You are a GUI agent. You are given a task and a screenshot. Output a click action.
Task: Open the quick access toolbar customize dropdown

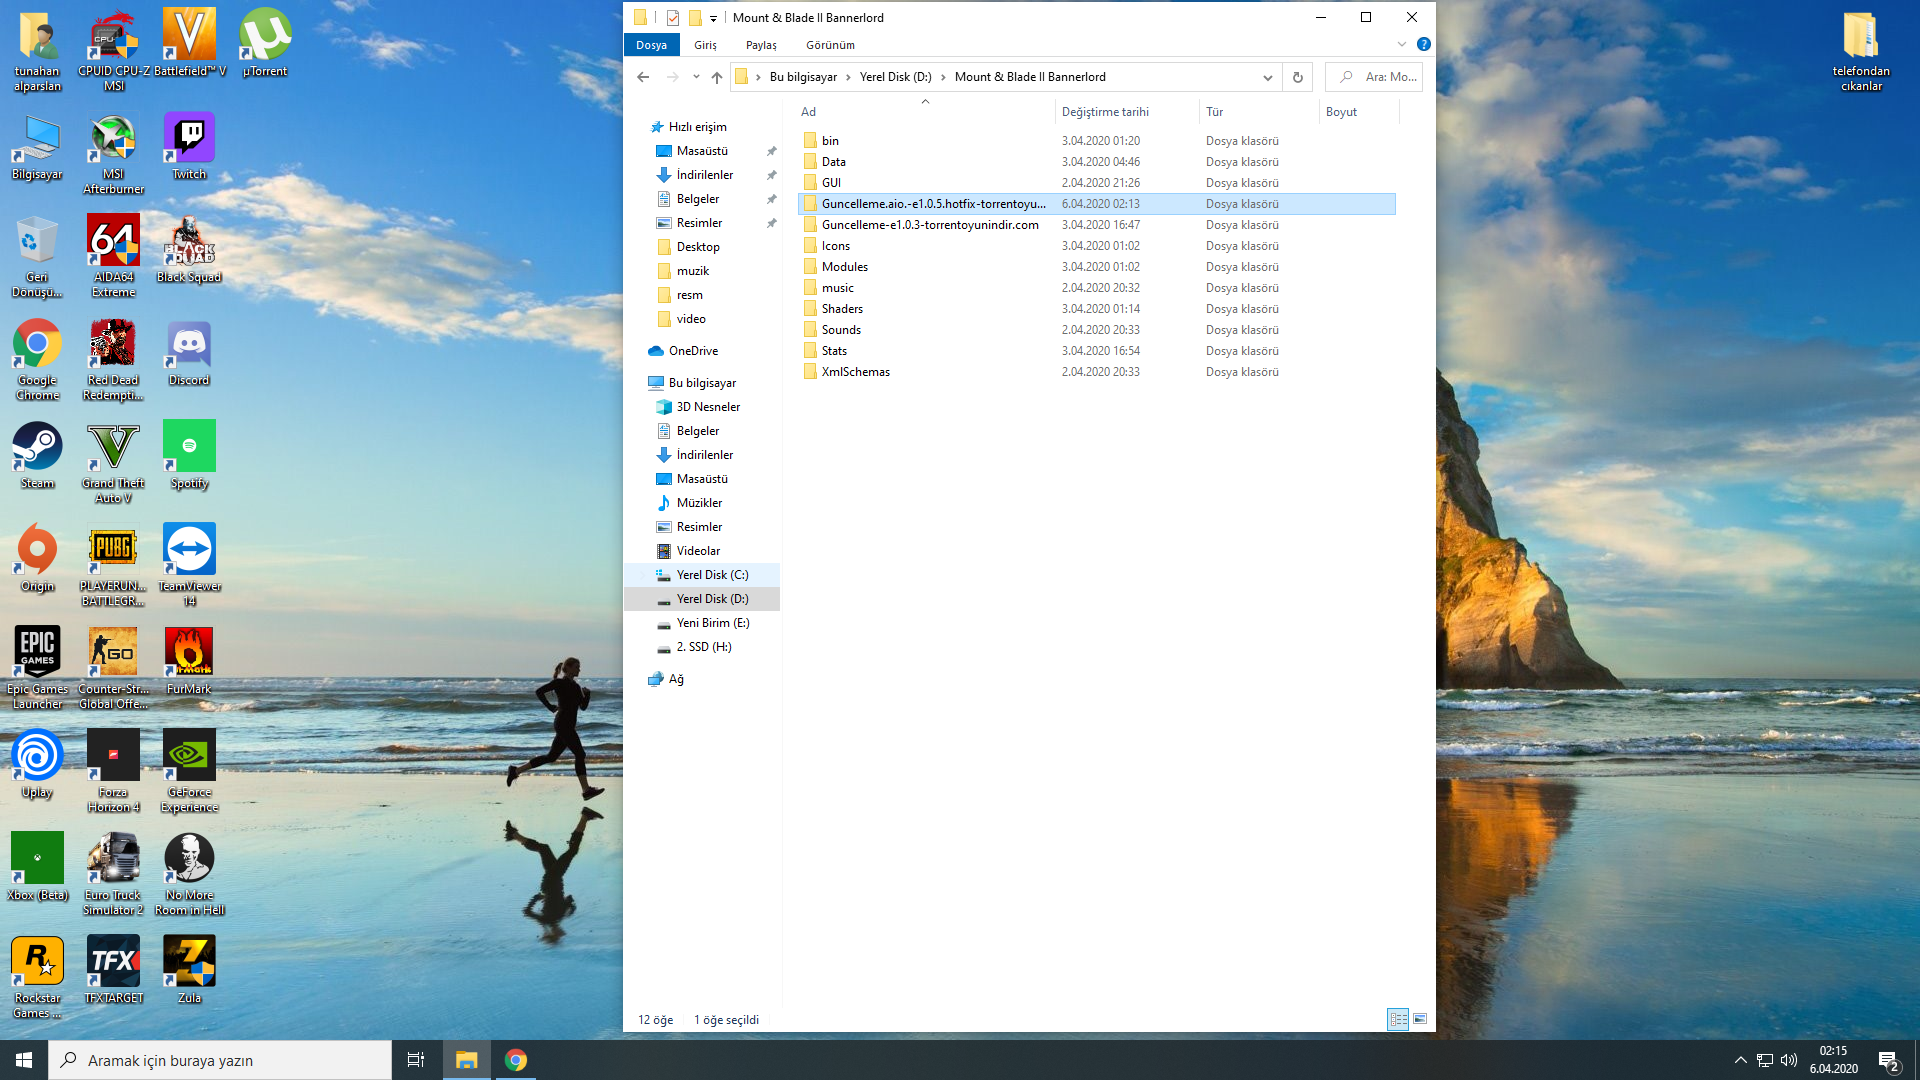(x=713, y=18)
